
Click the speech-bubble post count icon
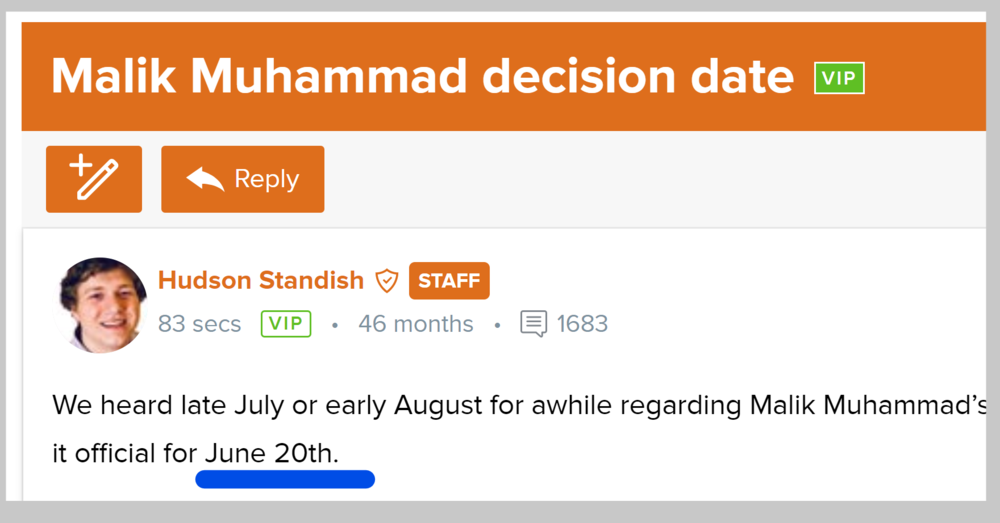pos(533,324)
